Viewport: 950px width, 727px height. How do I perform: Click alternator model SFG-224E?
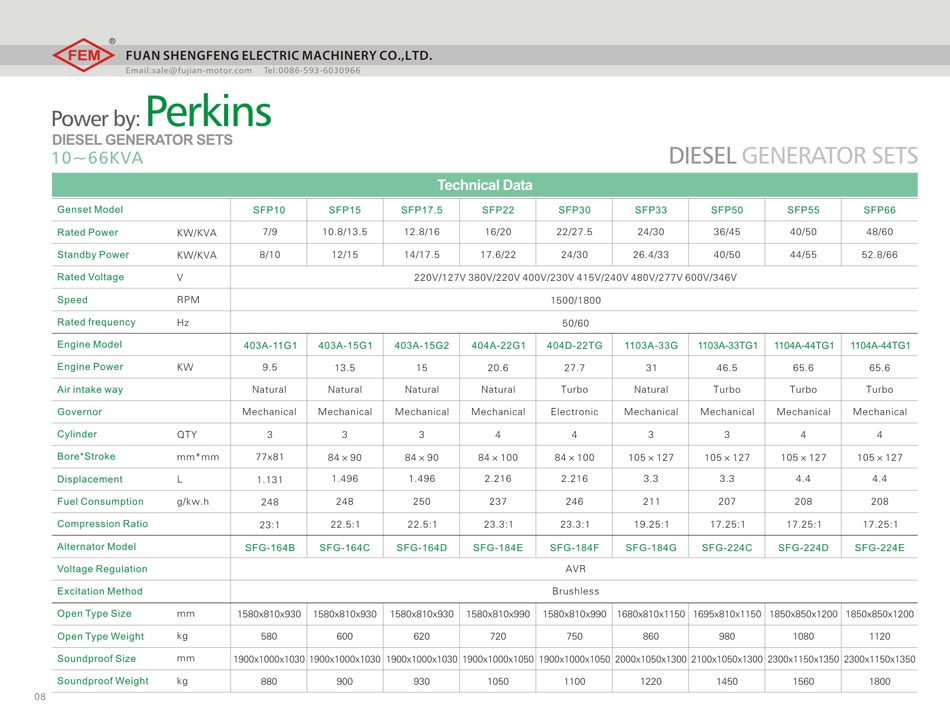pos(880,548)
